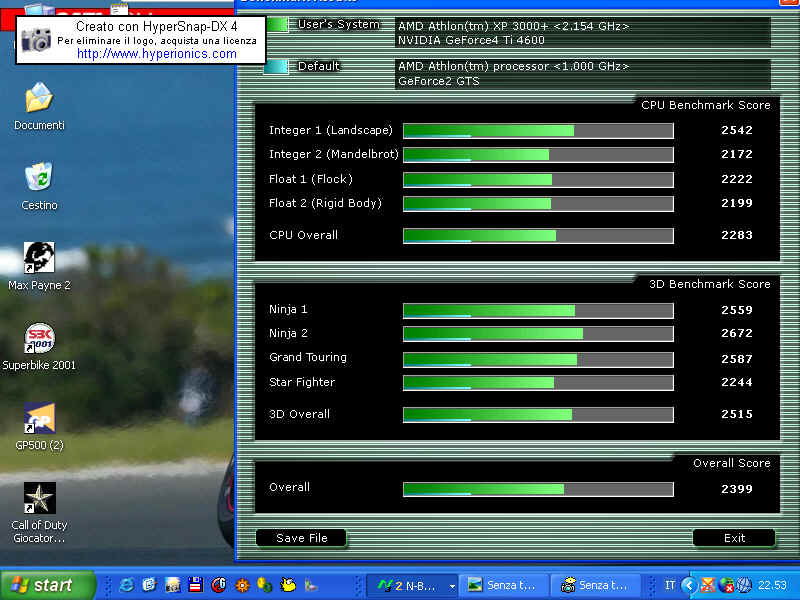
Task: Launch Internet Explorer from quick launch
Action: pyautogui.click(x=127, y=585)
